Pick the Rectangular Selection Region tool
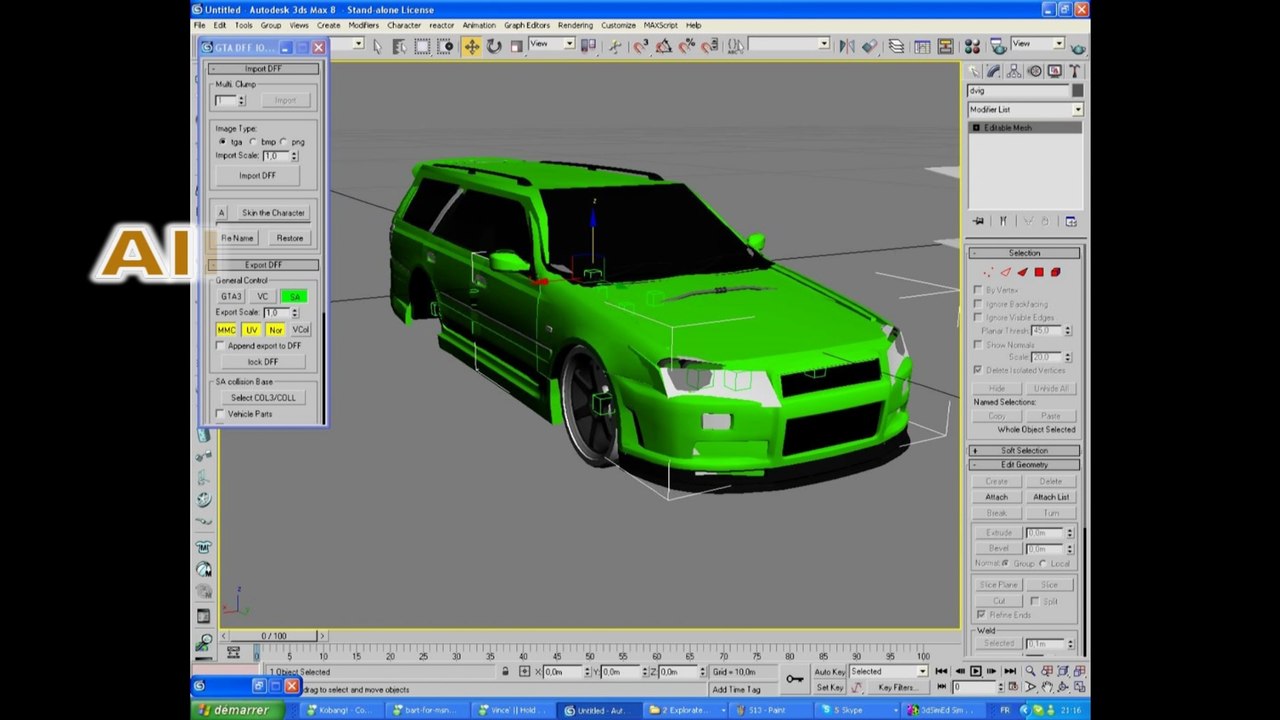Viewport: 1280px width, 720px height. point(422,46)
